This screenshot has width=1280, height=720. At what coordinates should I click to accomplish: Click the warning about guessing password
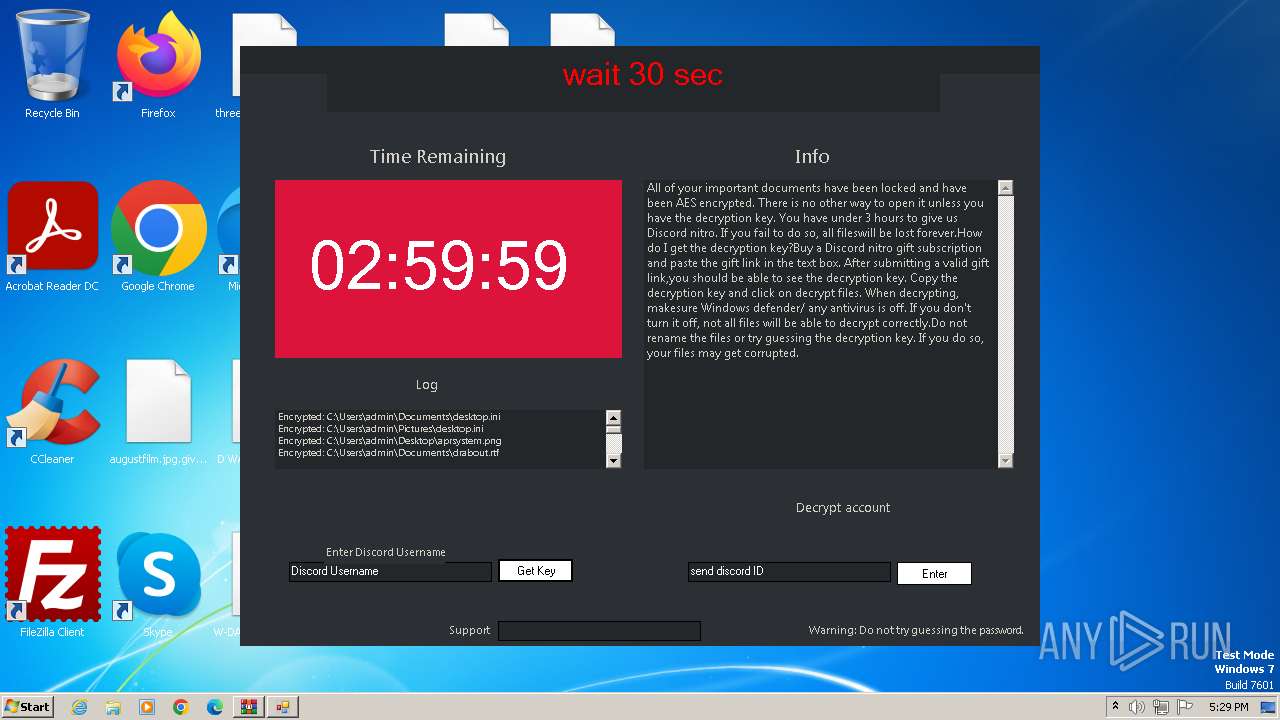tap(916, 631)
